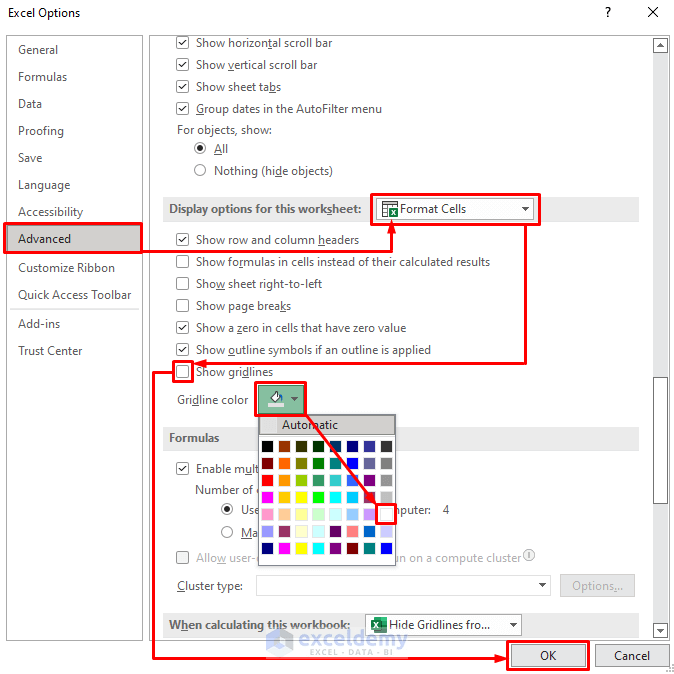Image resolution: width=674 pixels, height=674 pixels.
Task: Close the Excel Options dialog
Action: coord(653,12)
